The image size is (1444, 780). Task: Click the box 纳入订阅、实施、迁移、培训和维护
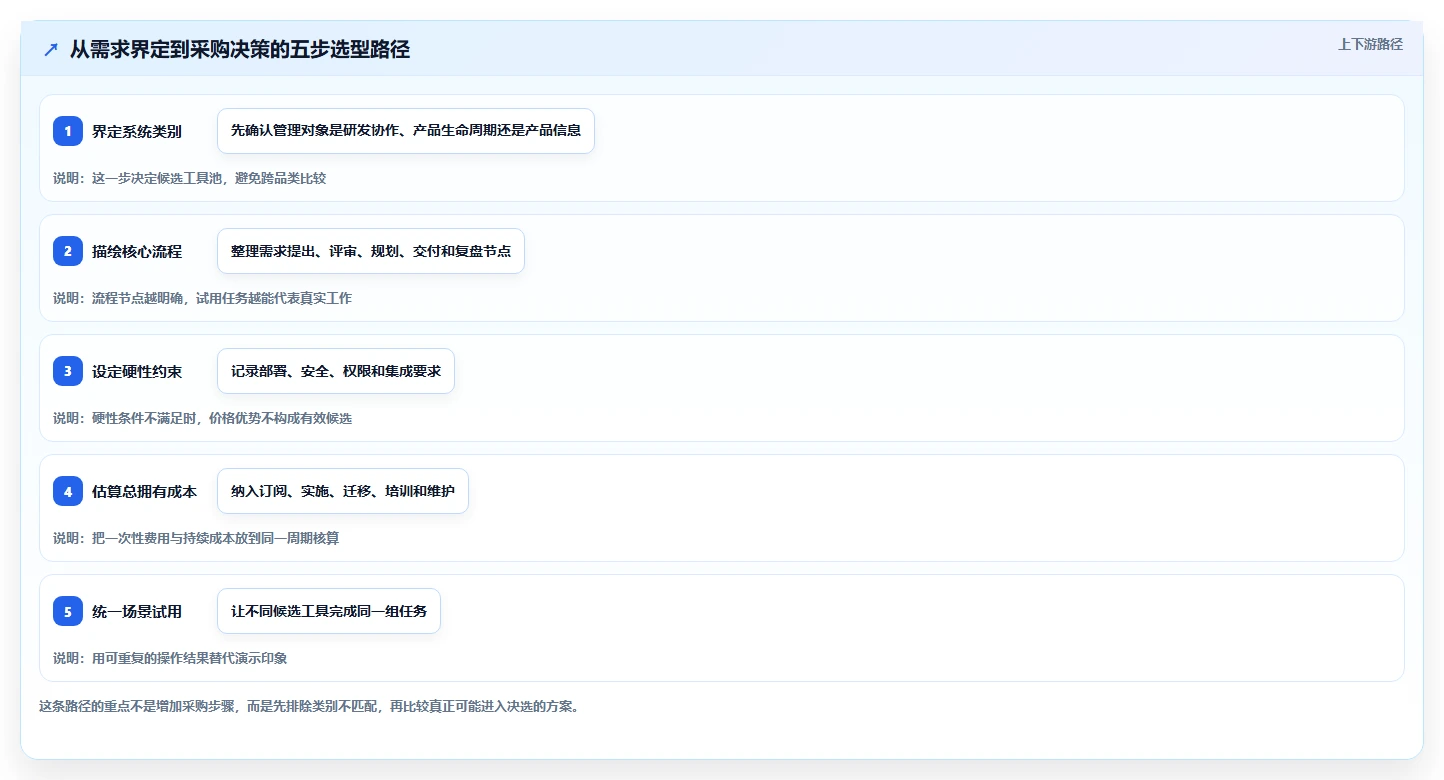click(343, 491)
